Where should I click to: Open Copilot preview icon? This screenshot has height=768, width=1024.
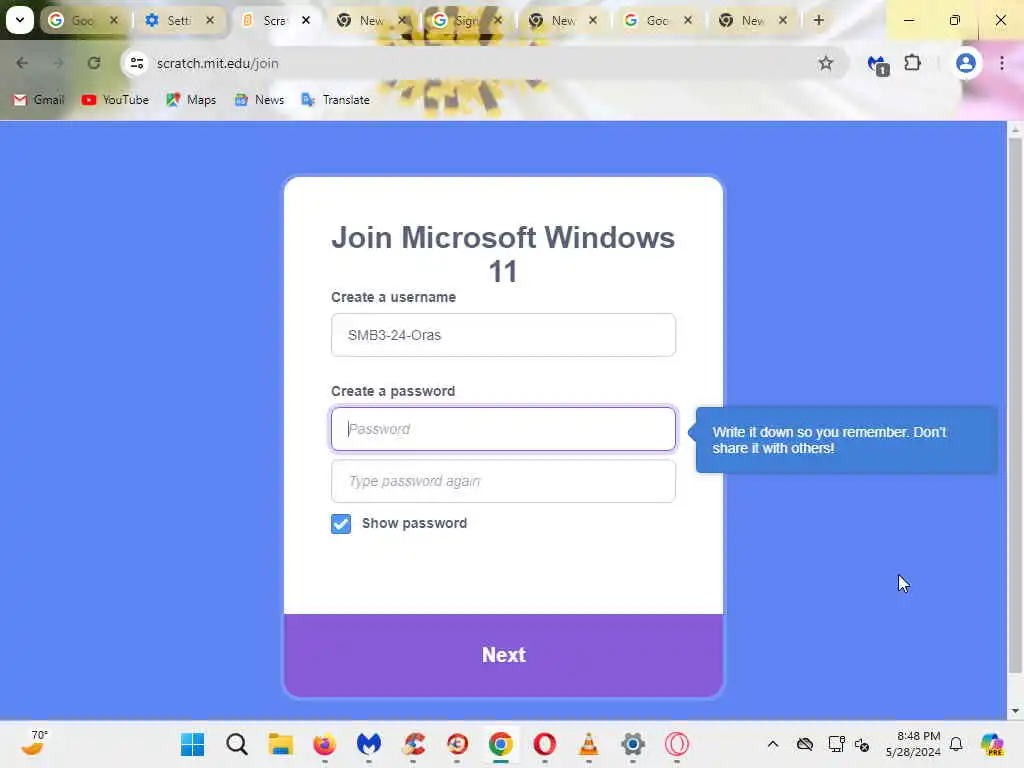click(992, 744)
